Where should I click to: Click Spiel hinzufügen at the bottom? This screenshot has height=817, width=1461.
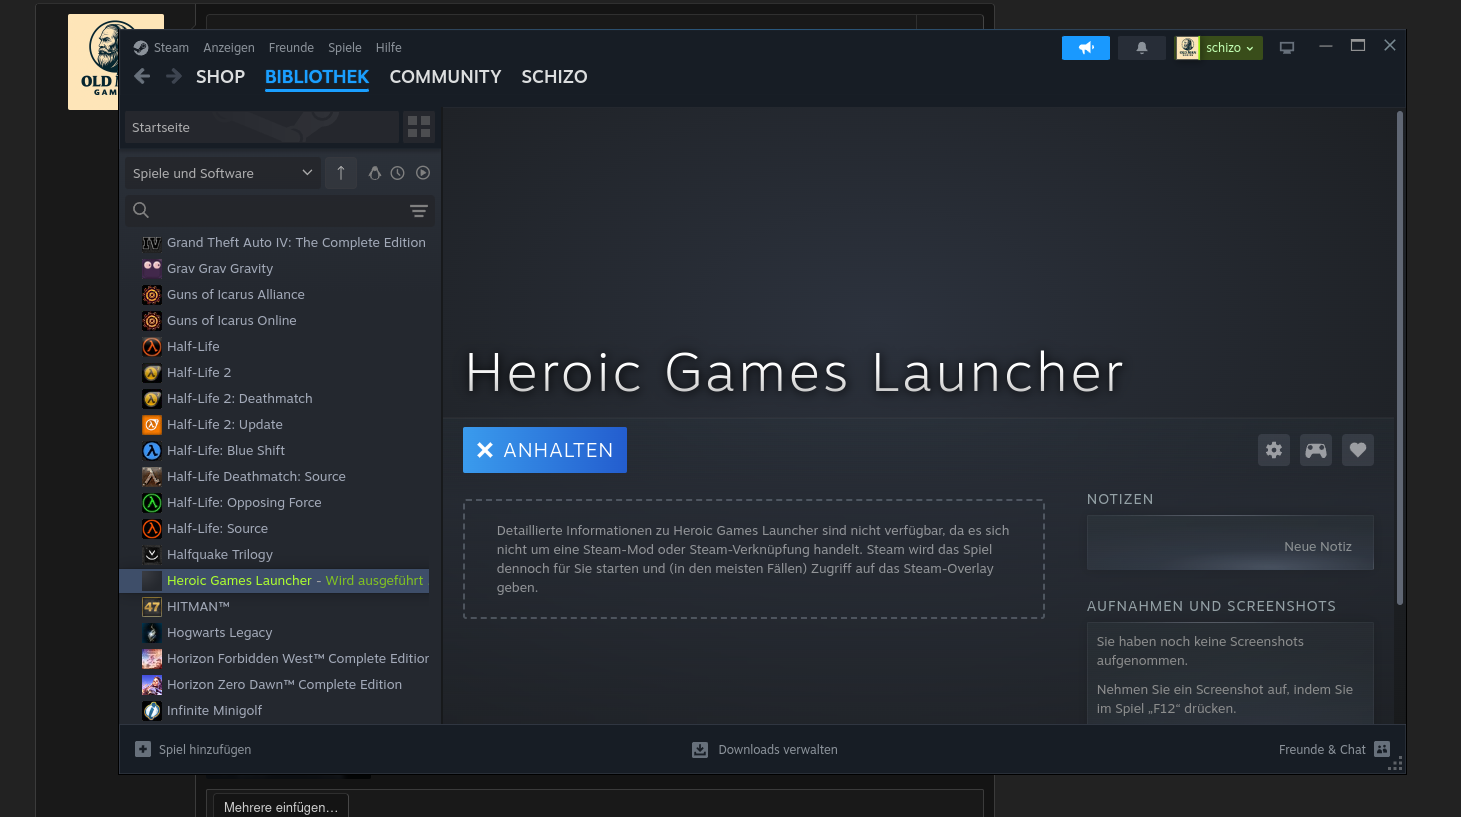193,749
